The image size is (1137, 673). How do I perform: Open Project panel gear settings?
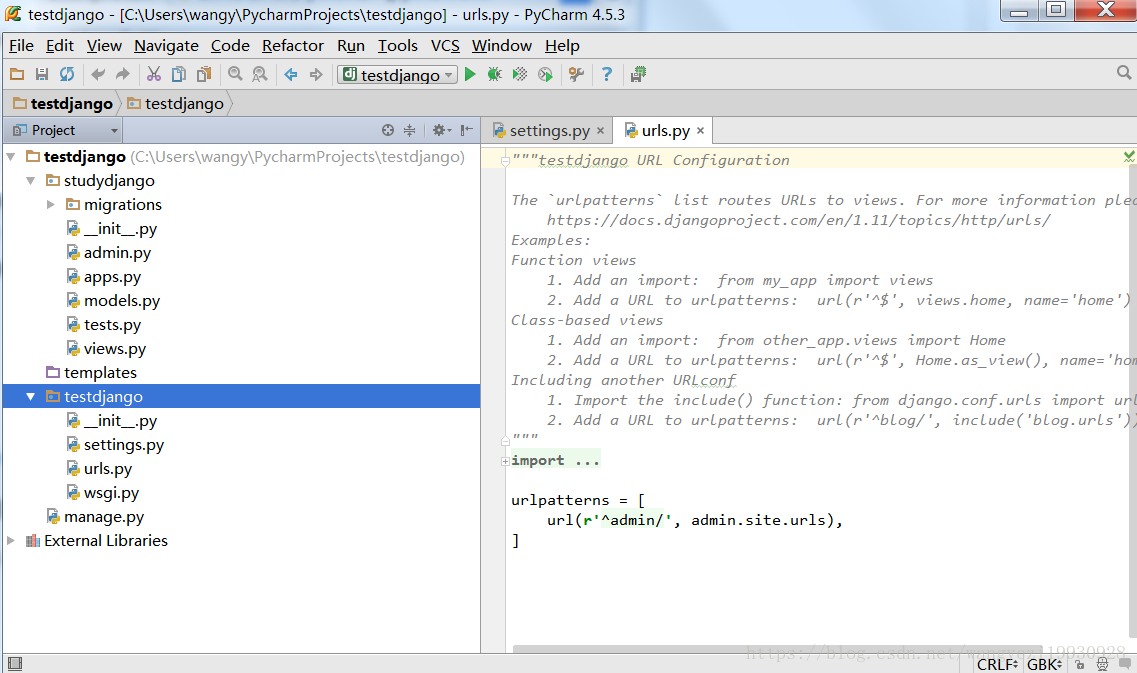pyautogui.click(x=442, y=131)
